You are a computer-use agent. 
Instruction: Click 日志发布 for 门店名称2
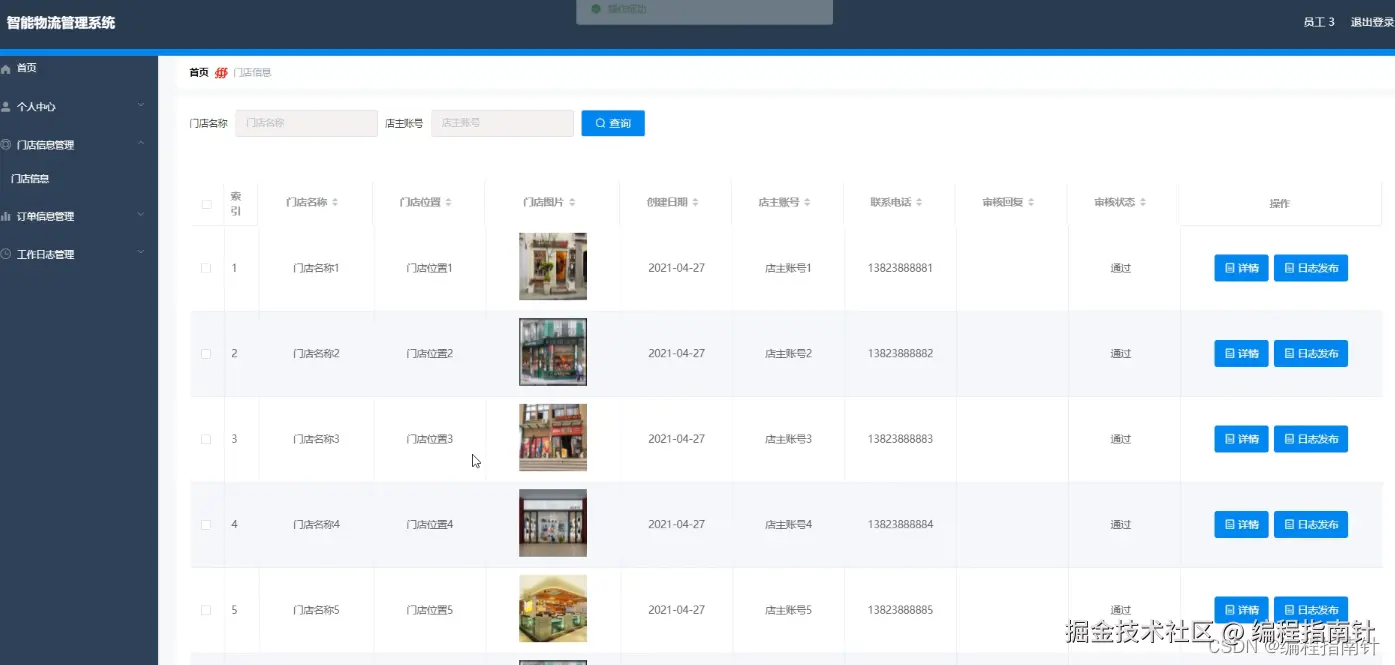pos(1311,354)
